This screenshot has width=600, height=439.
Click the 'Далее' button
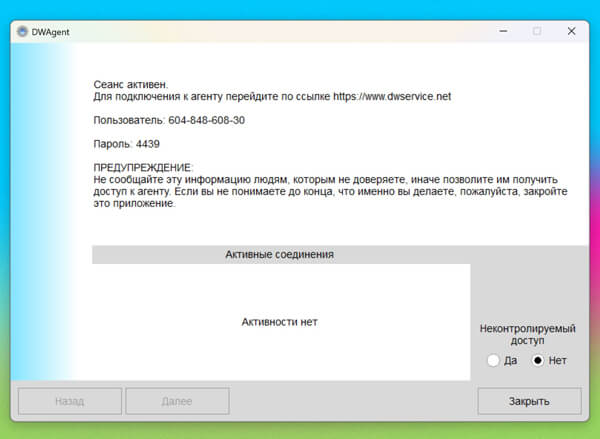tap(177, 401)
